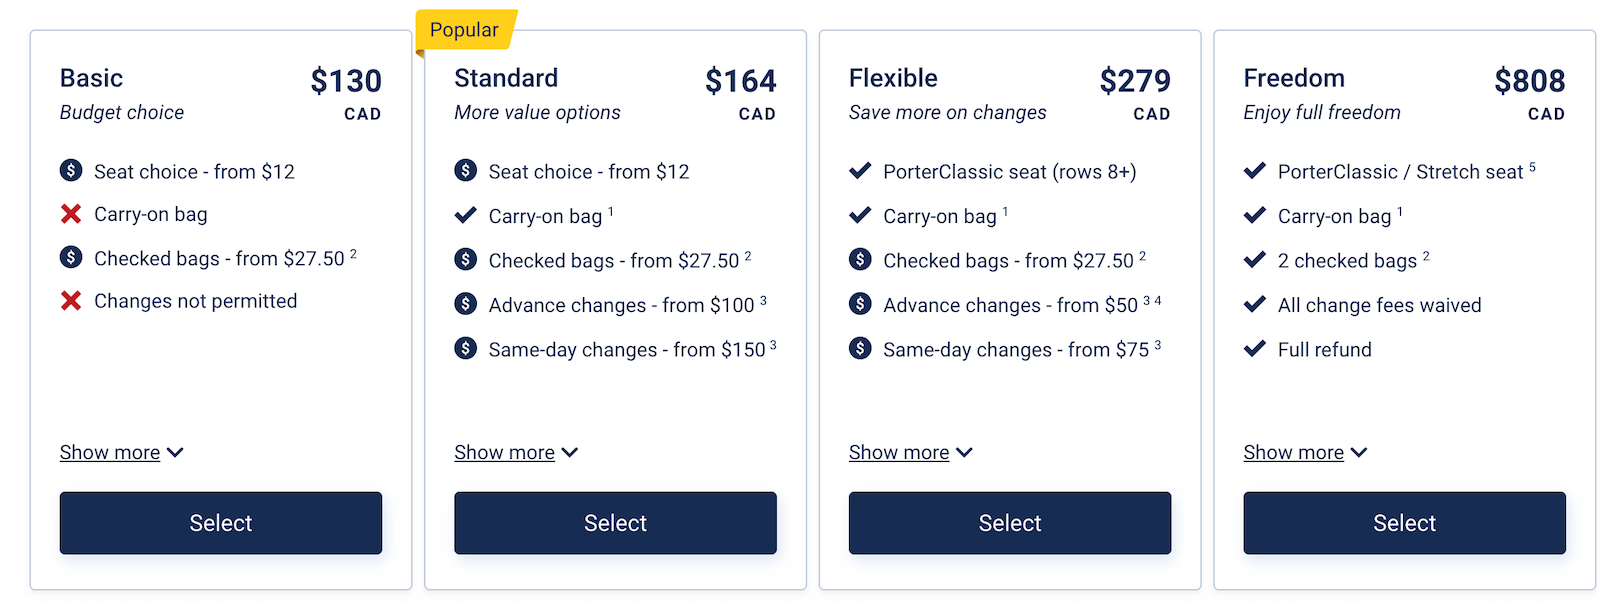
Task: Select the Standard fare for $164
Action: click(615, 523)
